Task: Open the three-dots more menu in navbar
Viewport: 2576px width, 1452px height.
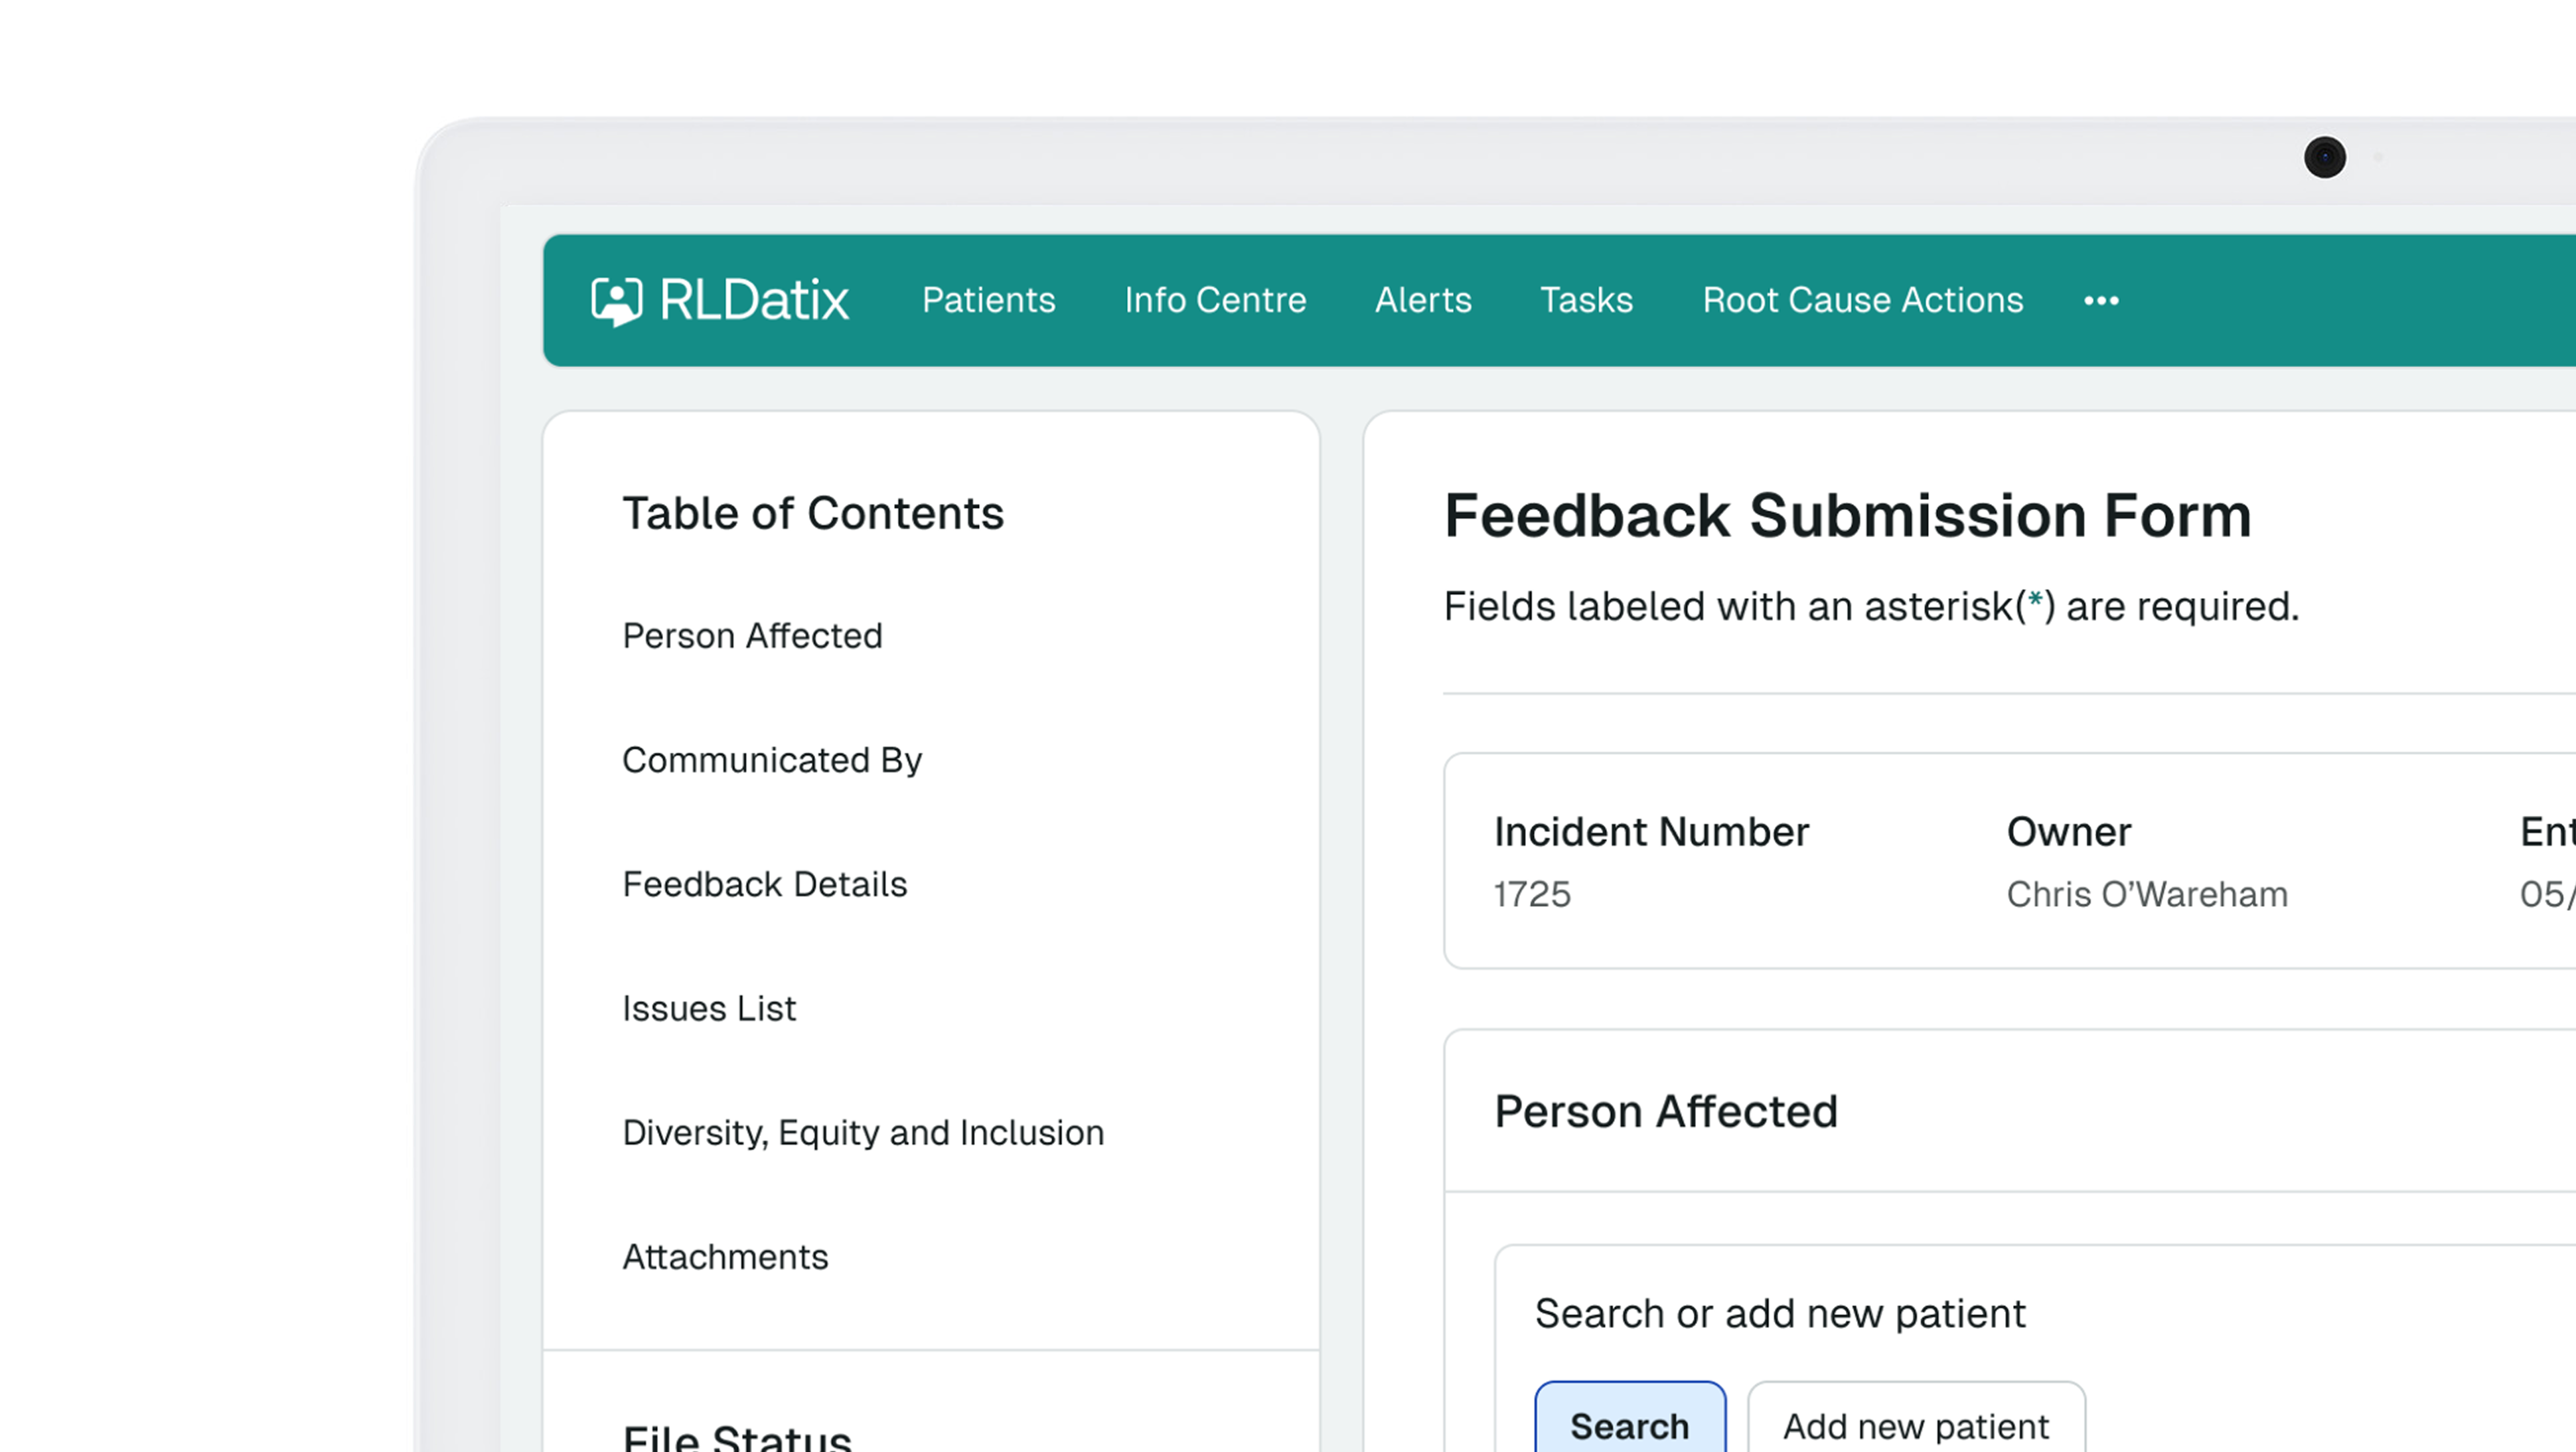Action: [2101, 301]
